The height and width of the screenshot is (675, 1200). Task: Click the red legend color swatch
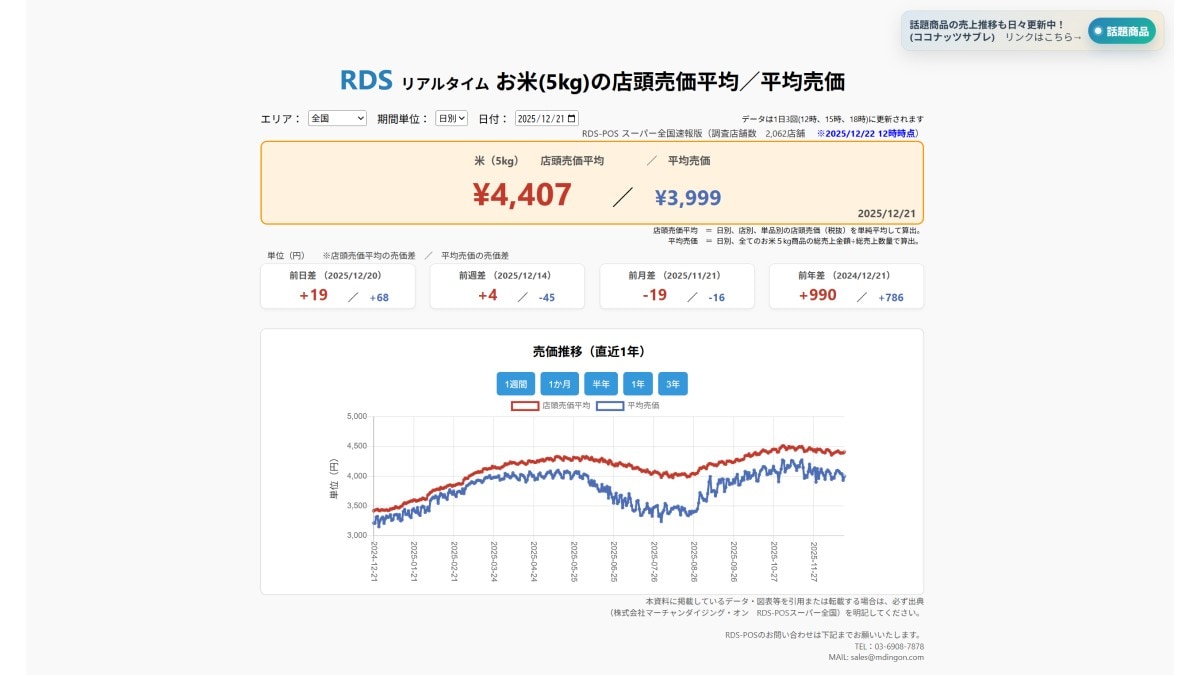tap(525, 406)
